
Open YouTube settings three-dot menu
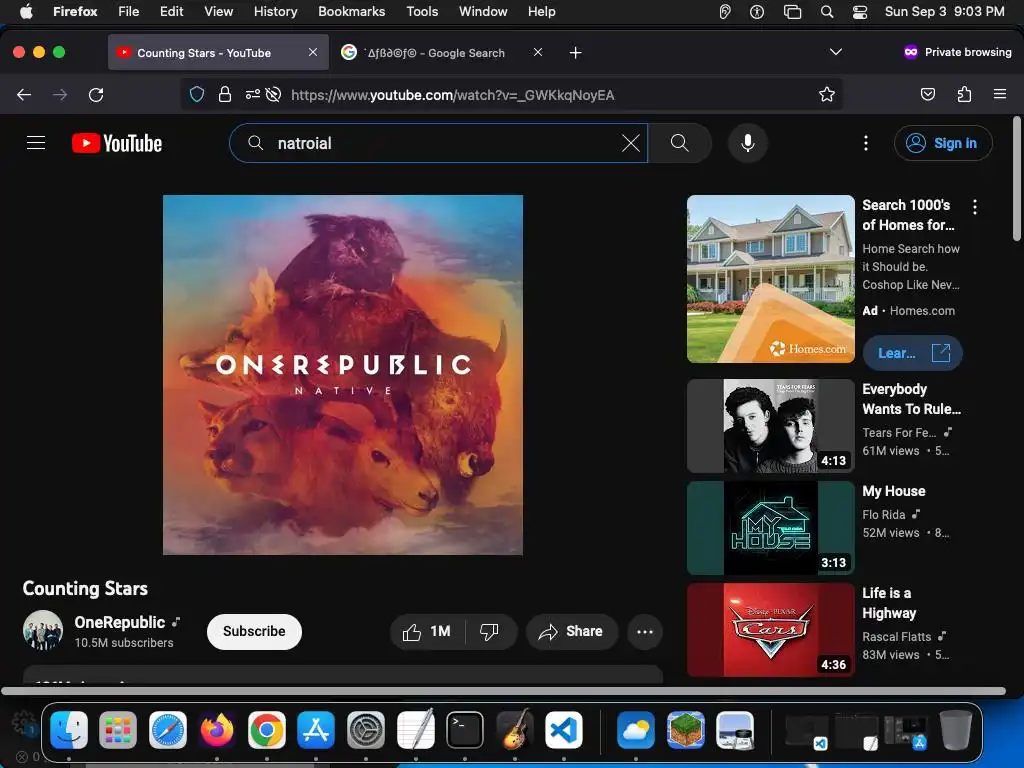point(866,143)
